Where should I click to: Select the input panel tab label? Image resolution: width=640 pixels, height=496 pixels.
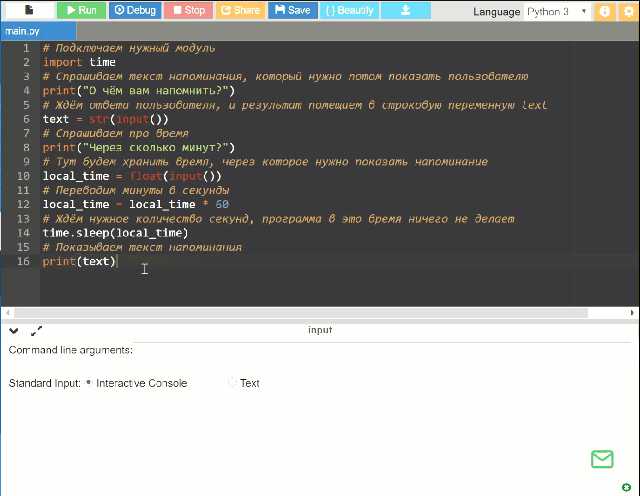coord(320,330)
